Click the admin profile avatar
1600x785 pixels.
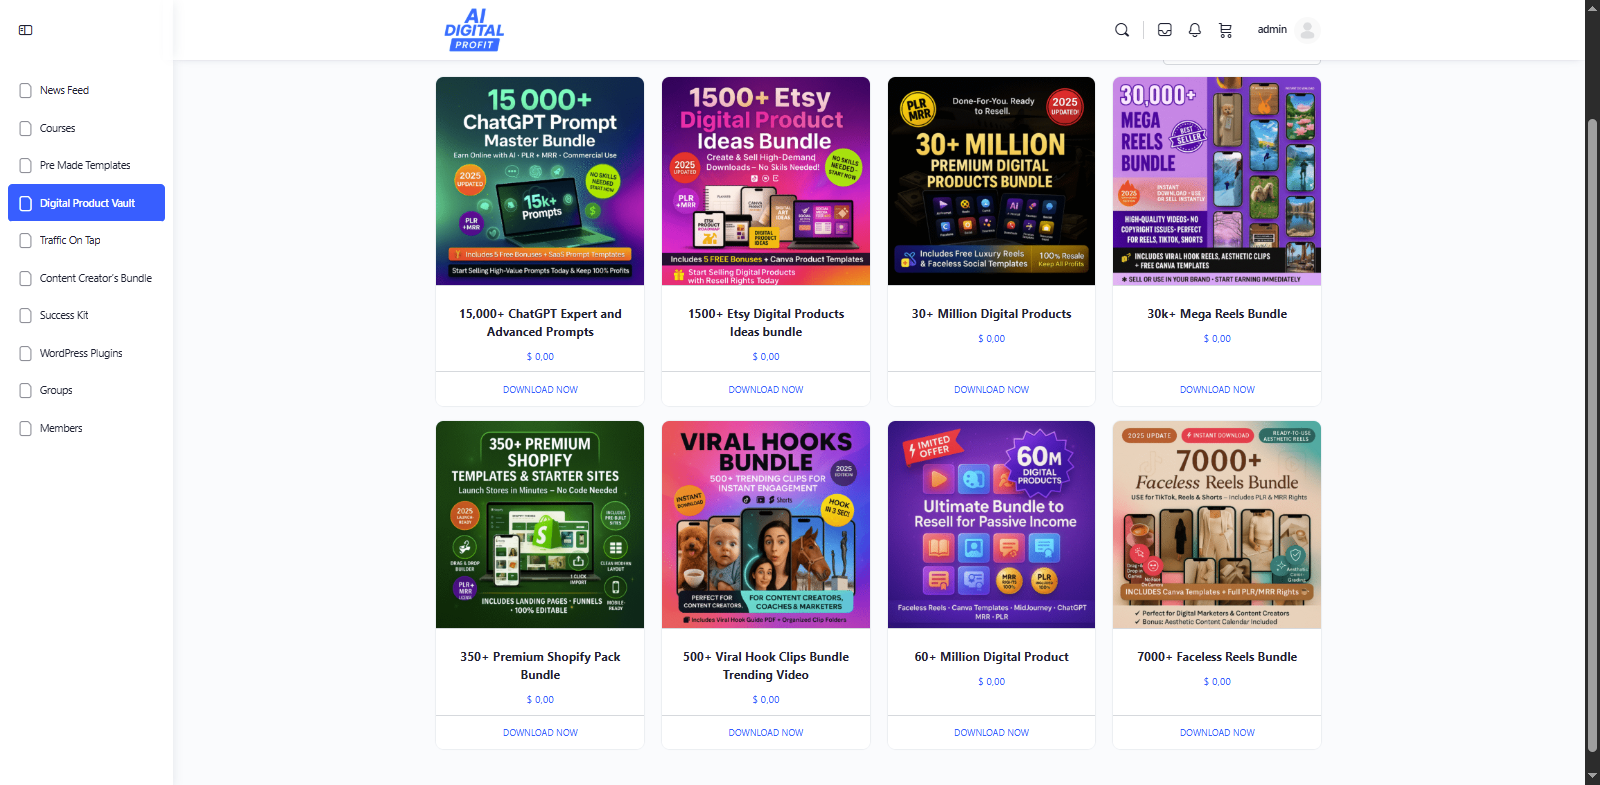coord(1307,30)
